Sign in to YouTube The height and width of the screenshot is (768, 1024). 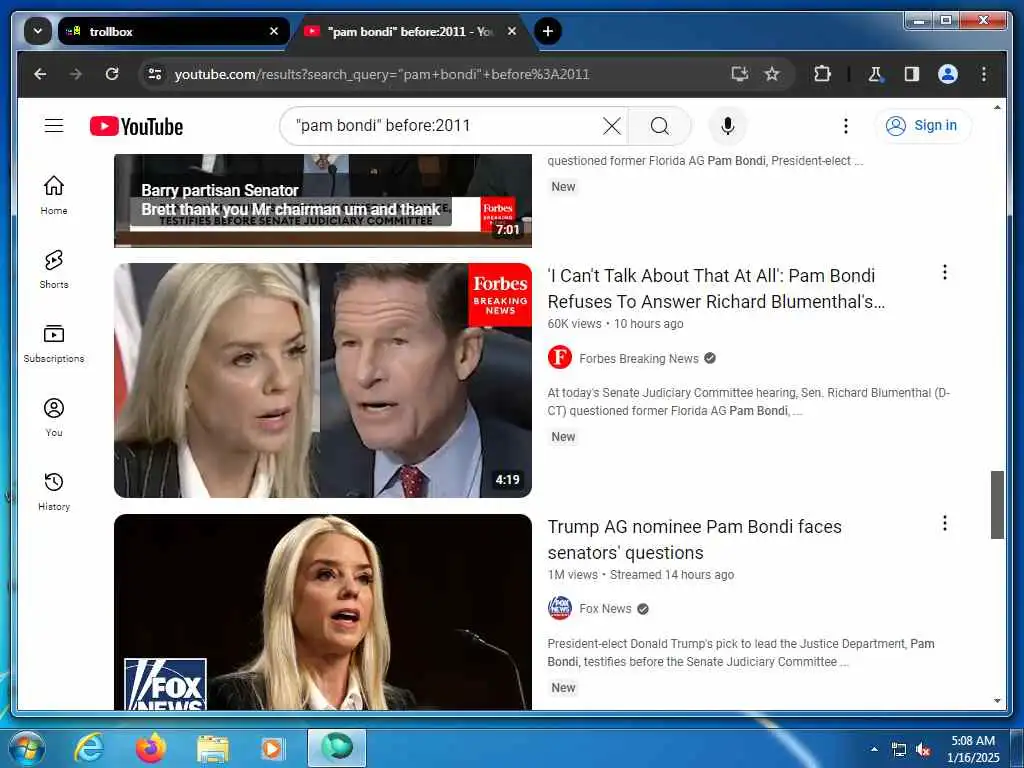(922, 125)
